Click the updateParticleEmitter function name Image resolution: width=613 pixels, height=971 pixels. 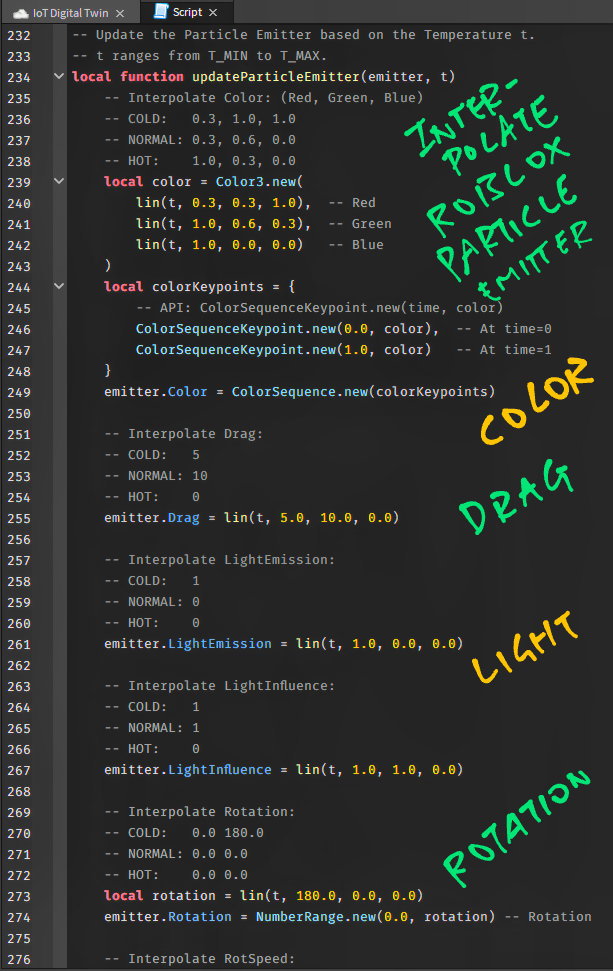[276, 77]
